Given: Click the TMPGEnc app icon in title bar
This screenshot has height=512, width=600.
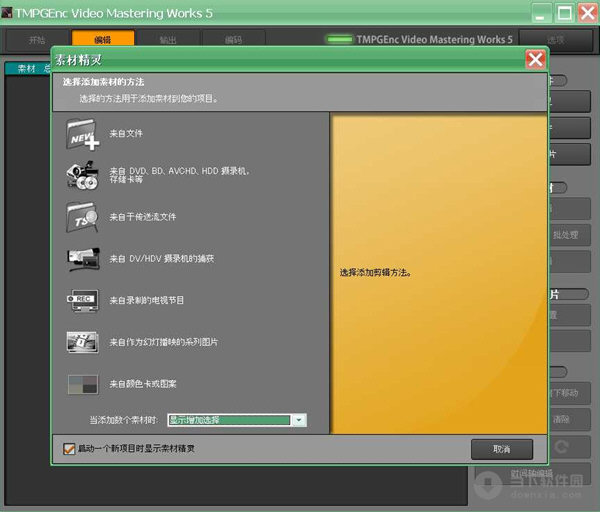Looking at the screenshot, I should click(7, 13).
